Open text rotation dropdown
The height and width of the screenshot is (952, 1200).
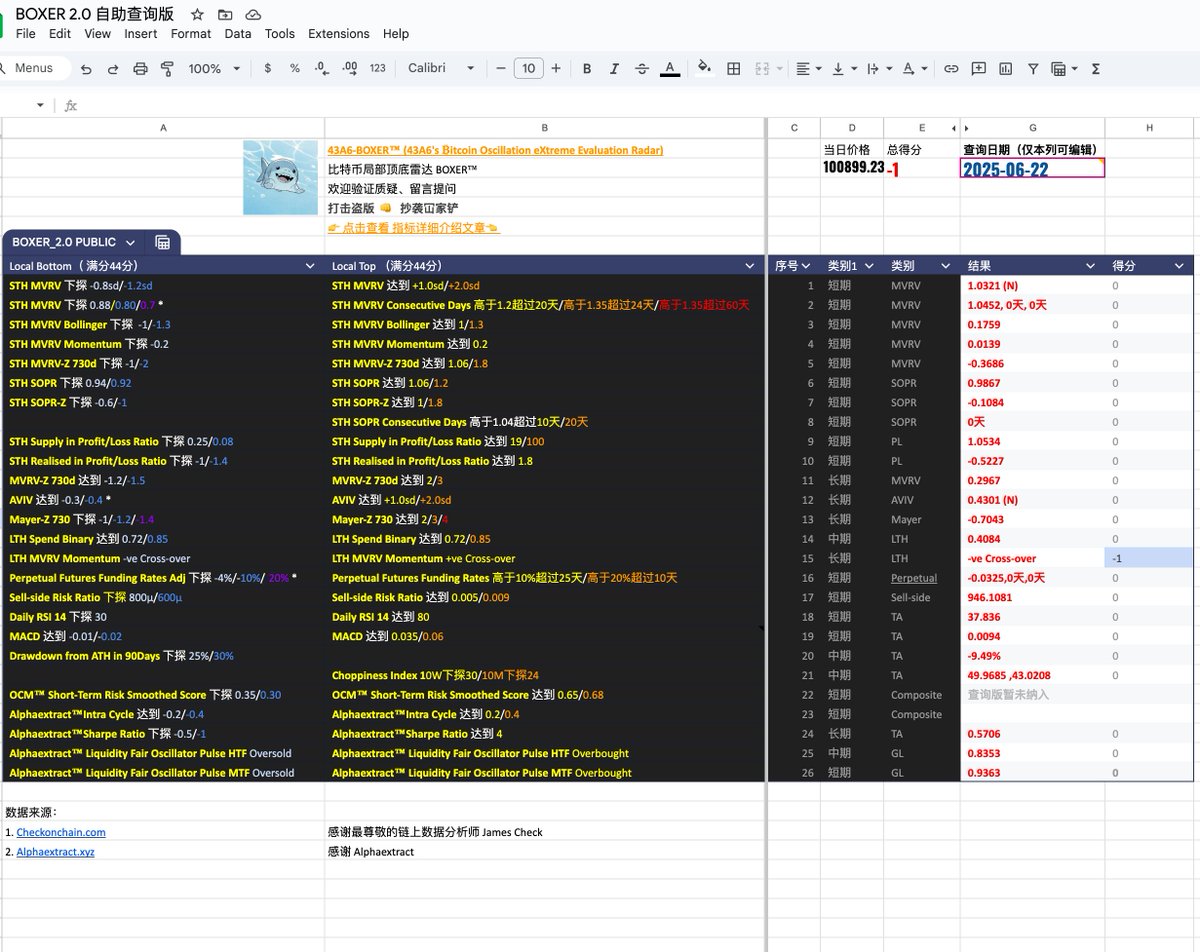pos(913,69)
